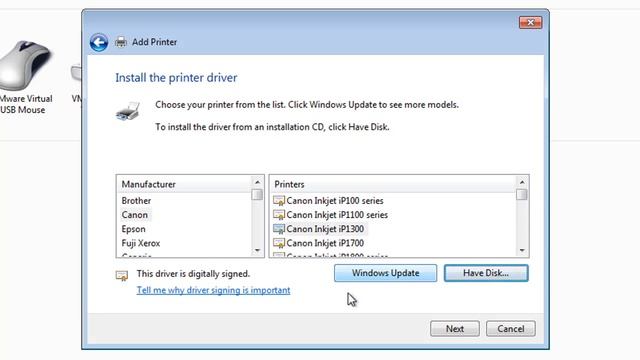Image resolution: width=640 pixels, height=360 pixels.
Task: Click Printers list scroll down arrow
Action: [x=522, y=250]
